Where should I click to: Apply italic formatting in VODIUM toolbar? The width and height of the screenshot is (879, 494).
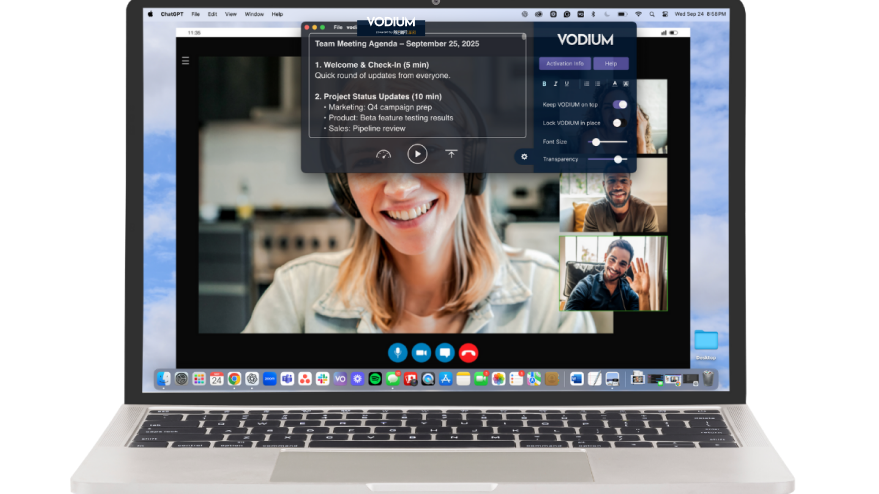[x=556, y=84]
